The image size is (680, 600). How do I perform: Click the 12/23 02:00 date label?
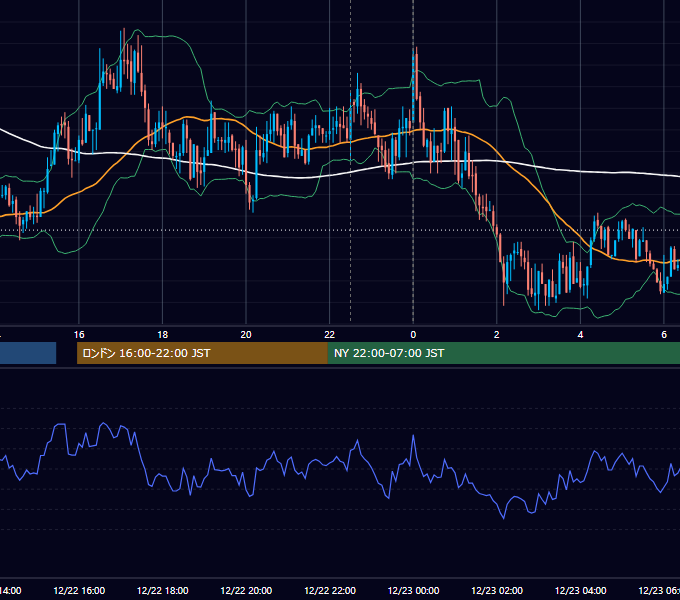pos(497,590)
